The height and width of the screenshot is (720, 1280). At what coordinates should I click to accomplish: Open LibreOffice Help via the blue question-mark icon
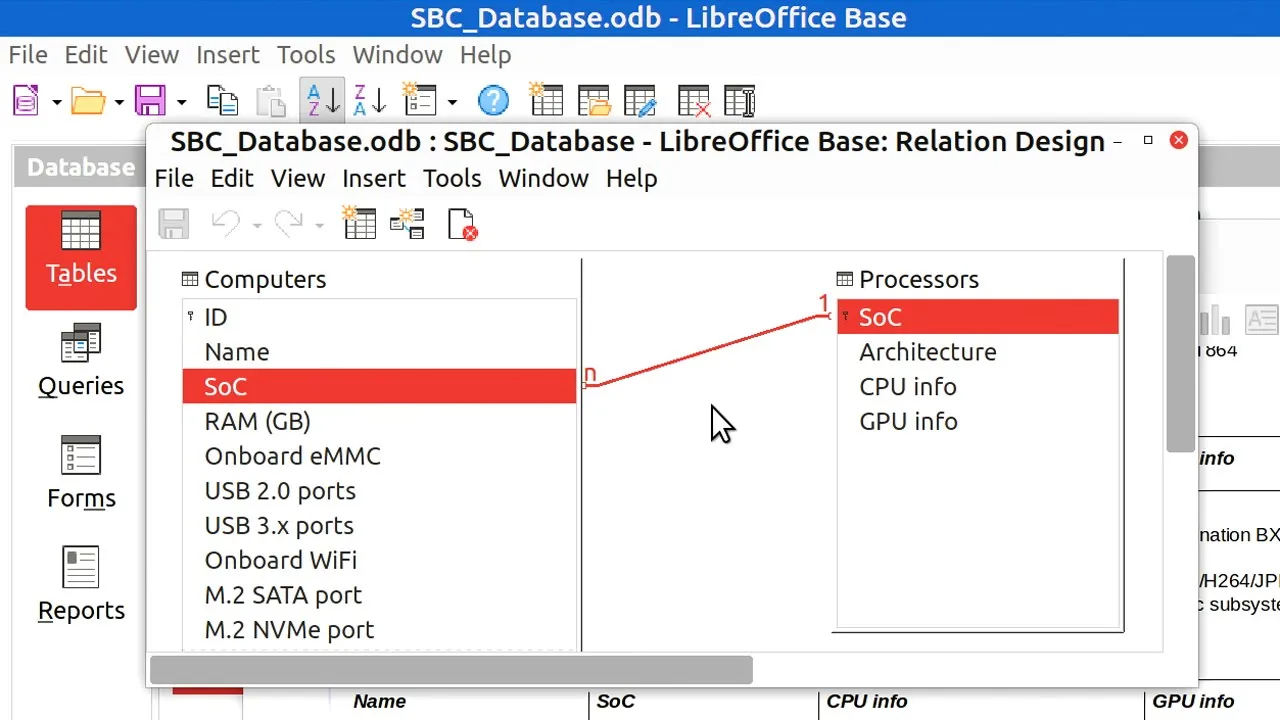tap(493, 101)
